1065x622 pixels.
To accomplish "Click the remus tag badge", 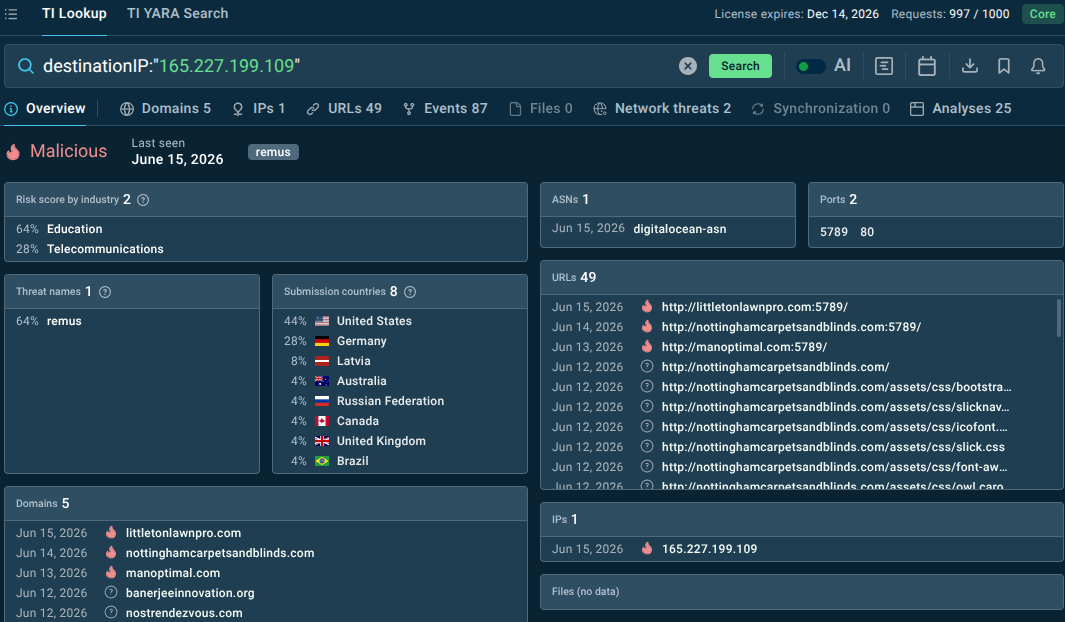I will [x=273, y=152].
